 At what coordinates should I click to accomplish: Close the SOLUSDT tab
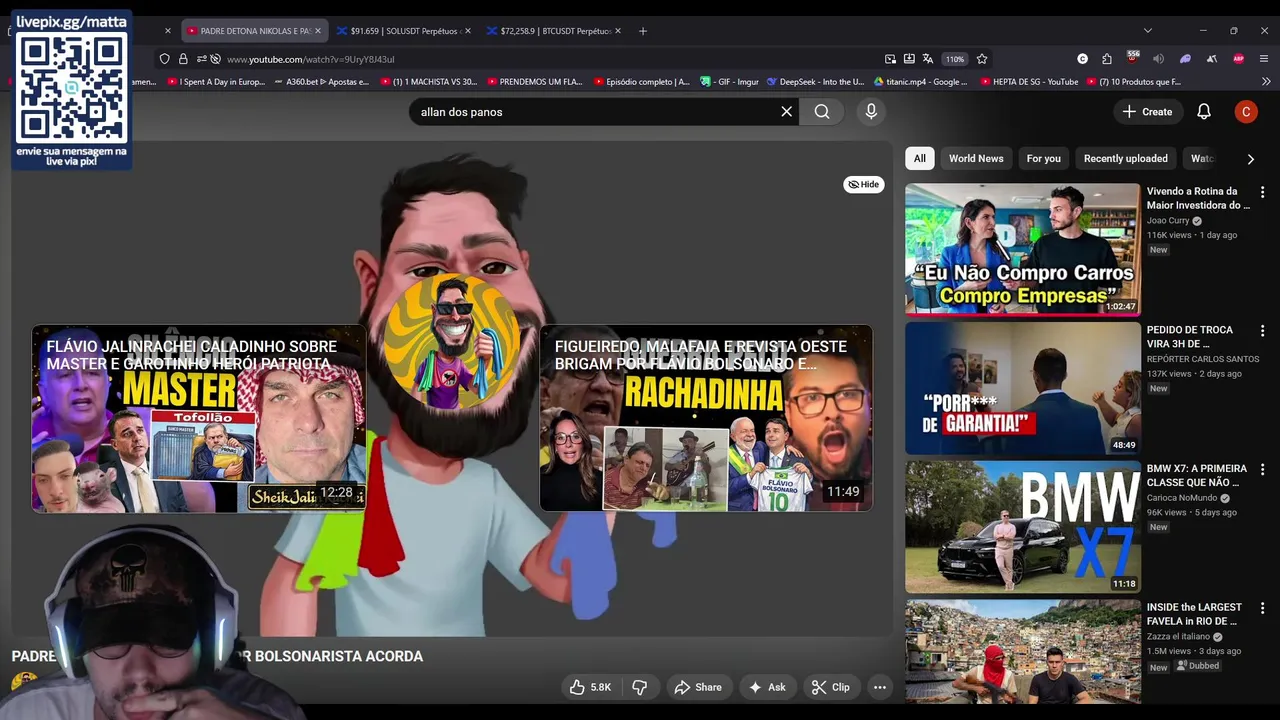click(x=468, y=31)
